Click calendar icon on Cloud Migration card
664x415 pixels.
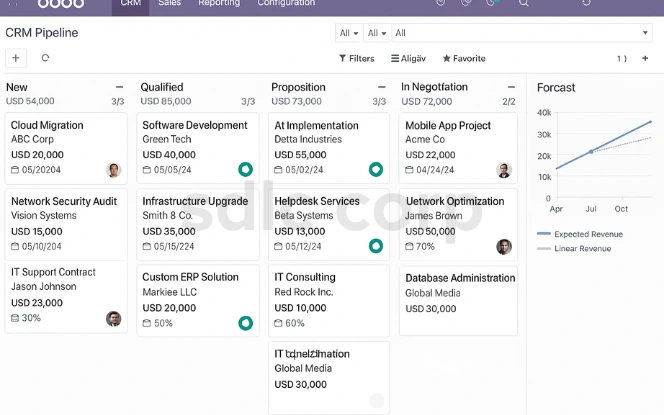coord(15,170)
